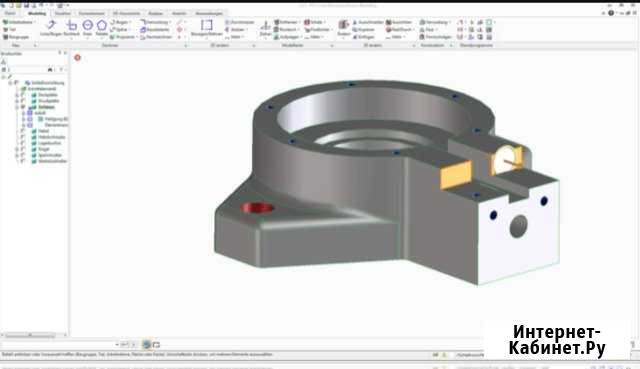
Task: Expand the Deckplatte tree node
Action: 17,95
